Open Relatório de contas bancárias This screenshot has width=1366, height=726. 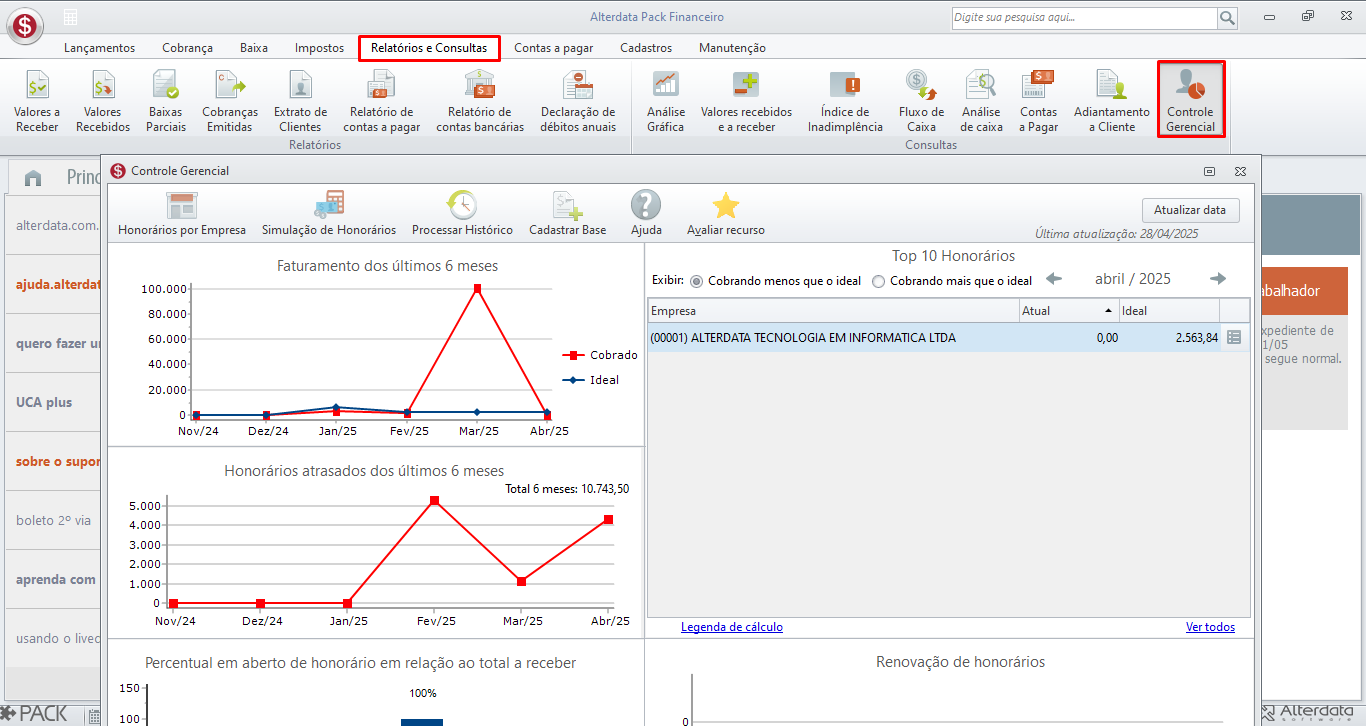480,101
